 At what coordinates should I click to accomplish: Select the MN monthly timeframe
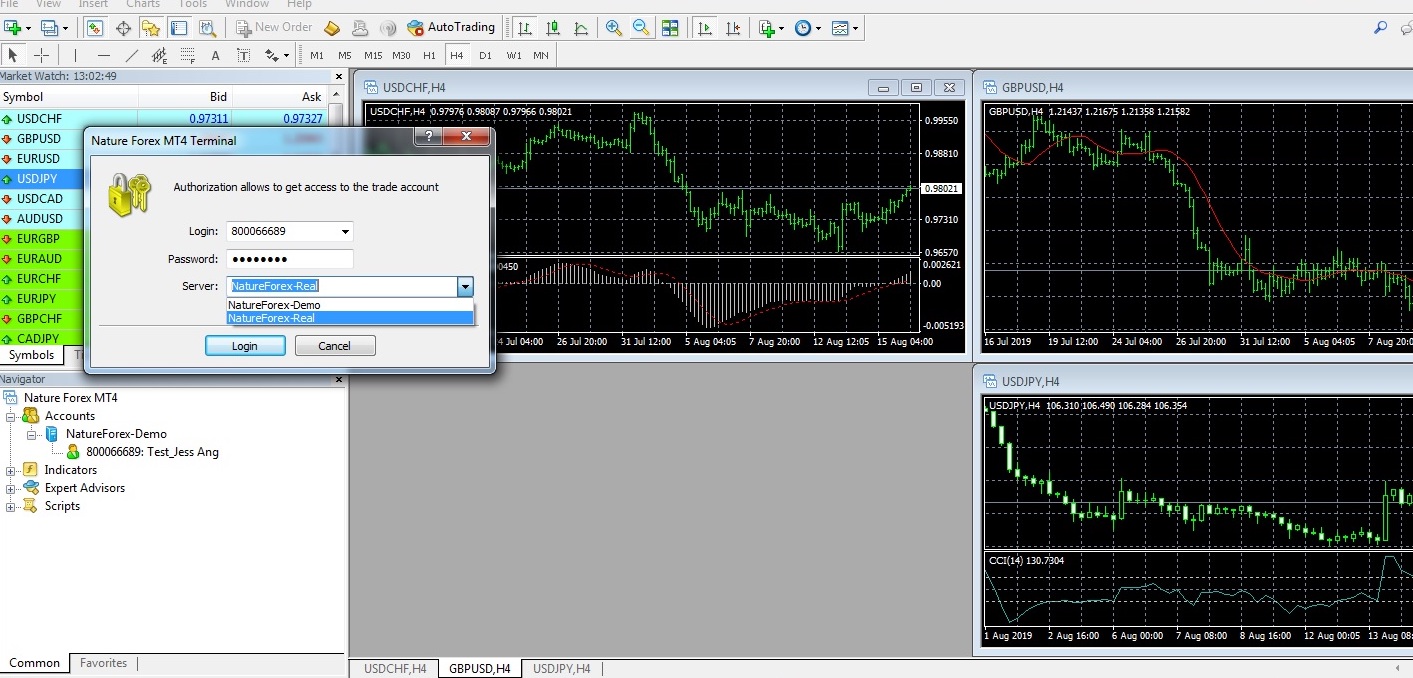tap(541, 55)
